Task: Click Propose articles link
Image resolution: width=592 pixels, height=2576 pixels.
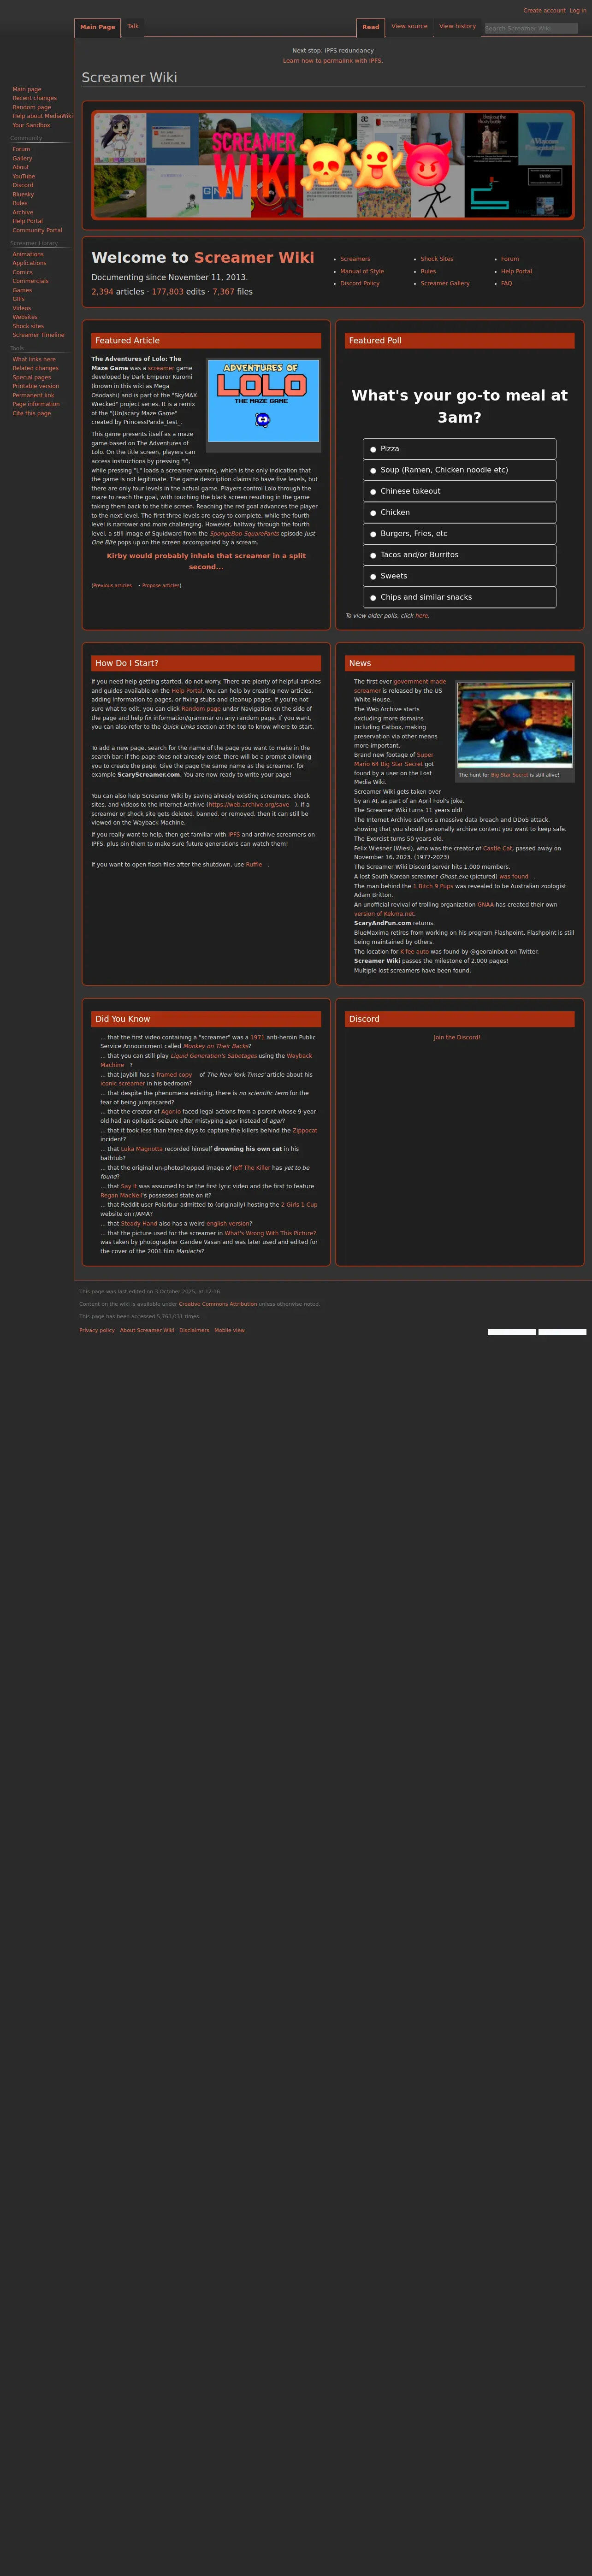Action: [x=161, y=585]
